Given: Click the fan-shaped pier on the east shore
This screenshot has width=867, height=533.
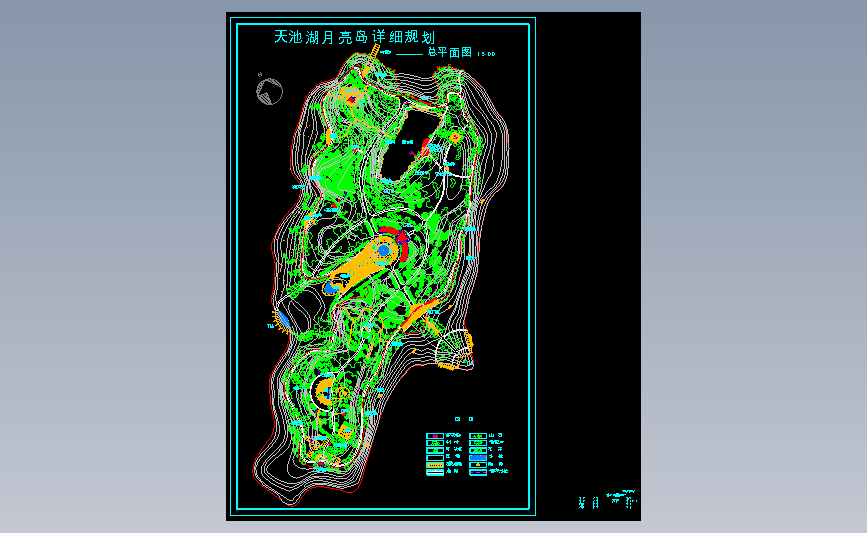Looking at the screenshot, I should pos(455,349).
